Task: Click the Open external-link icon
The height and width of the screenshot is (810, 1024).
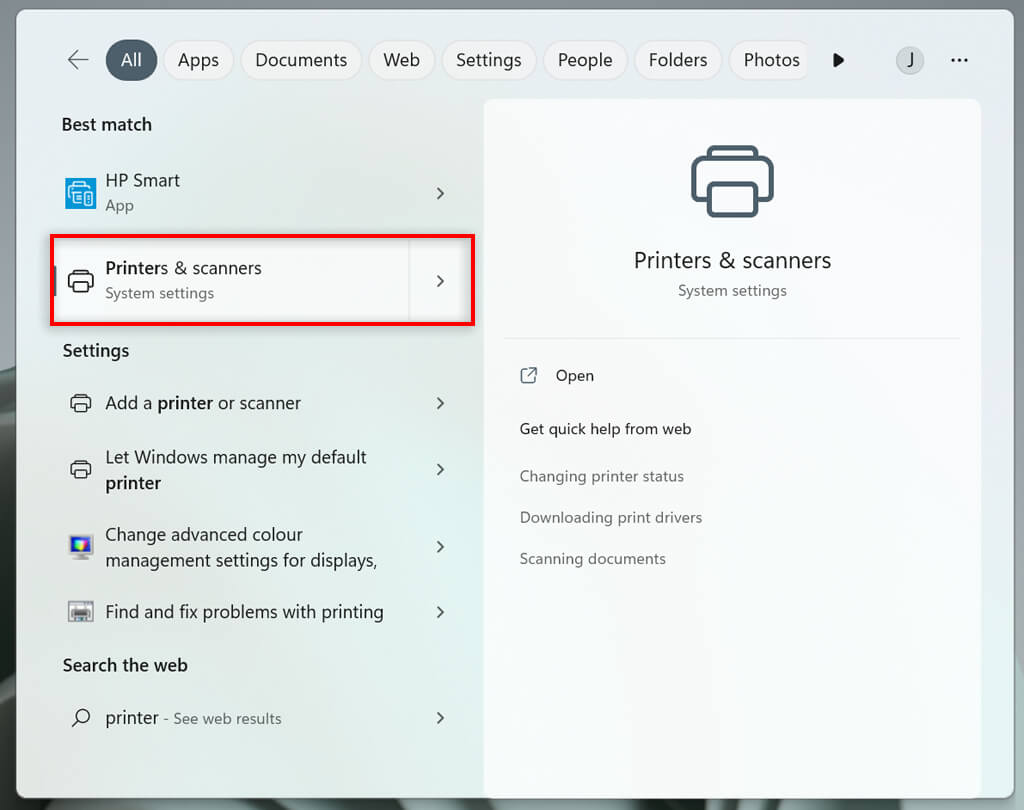Action: (528, 375)
